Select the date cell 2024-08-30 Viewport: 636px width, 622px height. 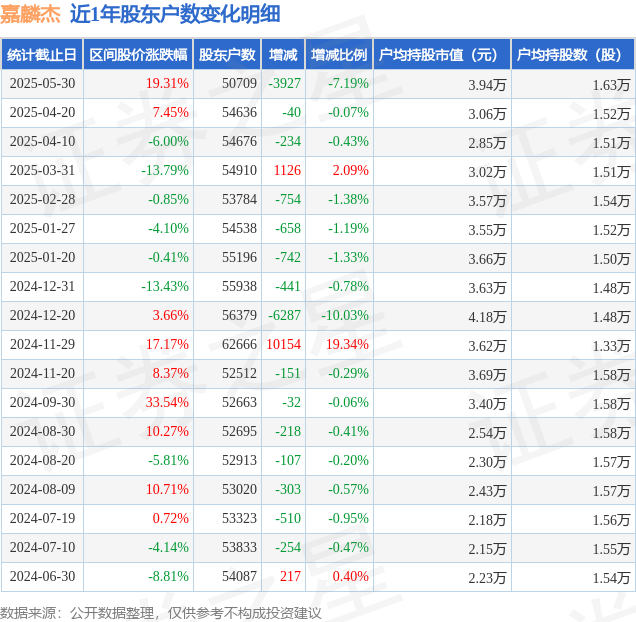tap(43, 432)
